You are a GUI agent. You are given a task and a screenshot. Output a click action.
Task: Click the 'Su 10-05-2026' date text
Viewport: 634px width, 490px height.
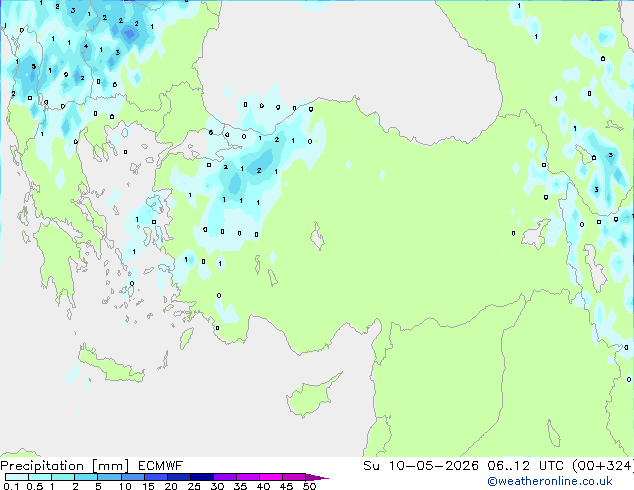click(x=421, y=466)
